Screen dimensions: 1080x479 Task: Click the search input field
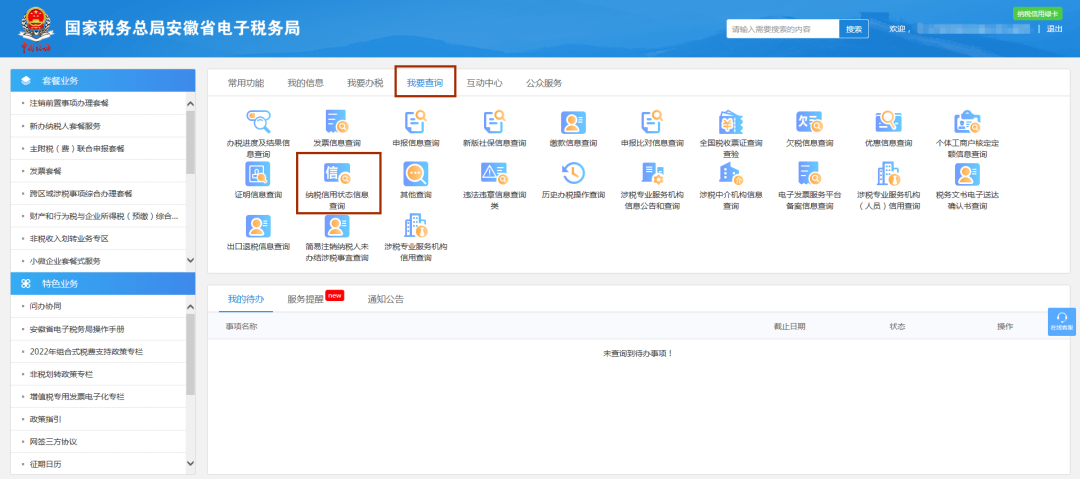(782, 29)
